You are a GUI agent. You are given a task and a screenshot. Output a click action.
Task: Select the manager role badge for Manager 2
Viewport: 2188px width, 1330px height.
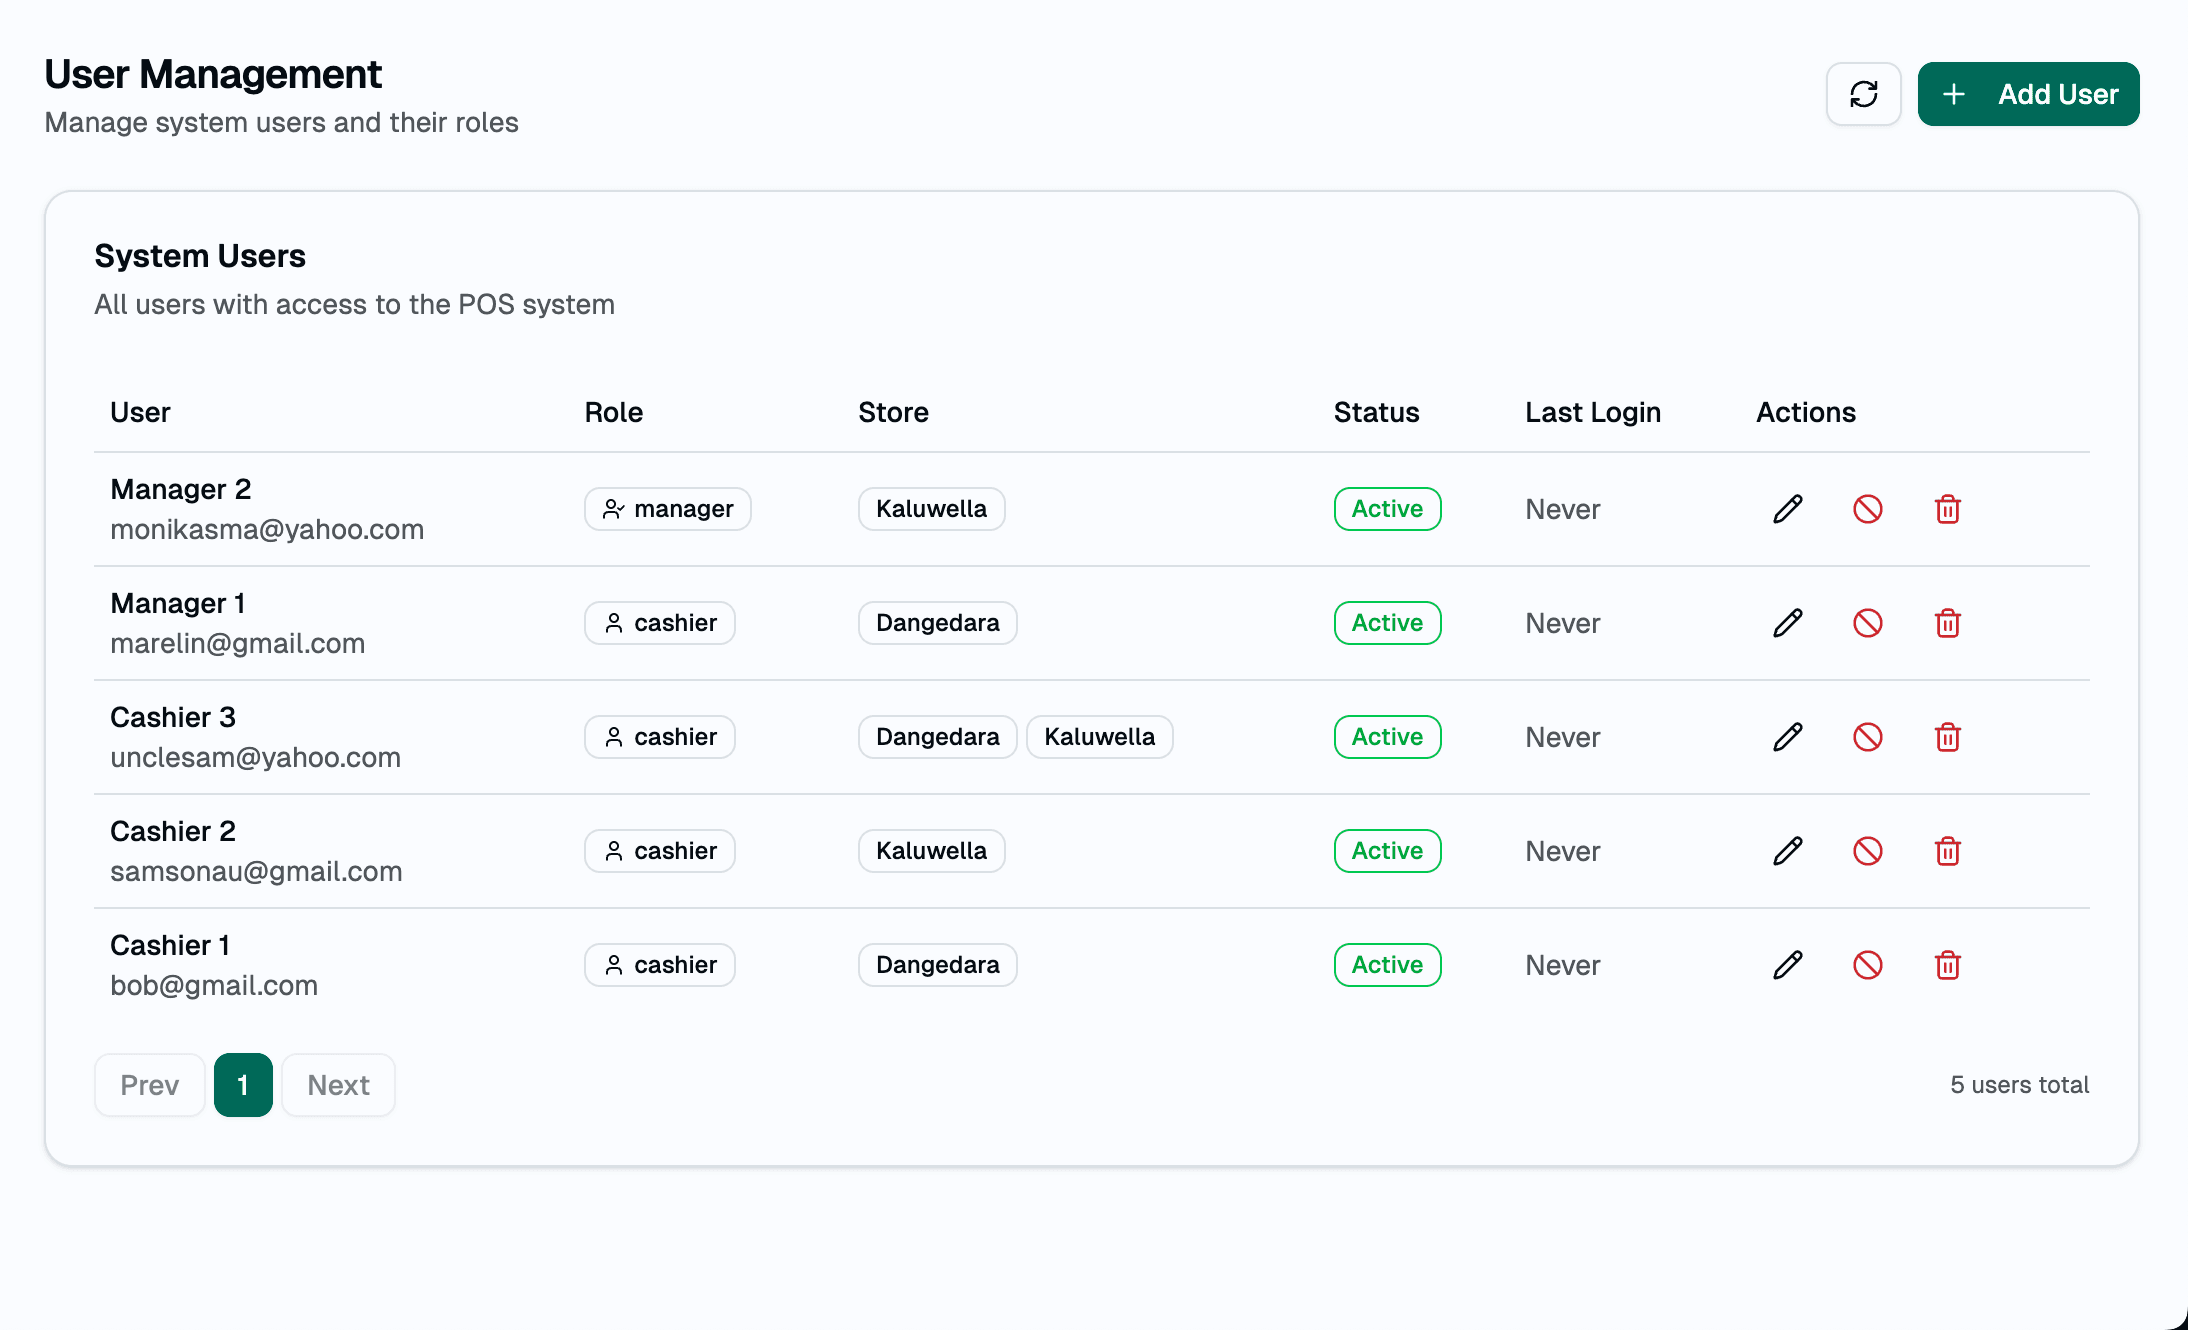[x=667, y=509]
